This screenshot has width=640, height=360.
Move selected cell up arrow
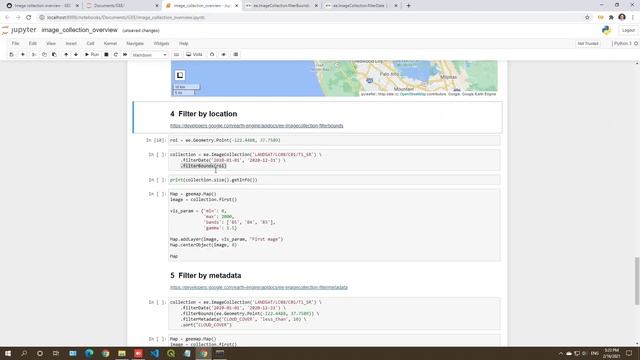coord(66,54)
